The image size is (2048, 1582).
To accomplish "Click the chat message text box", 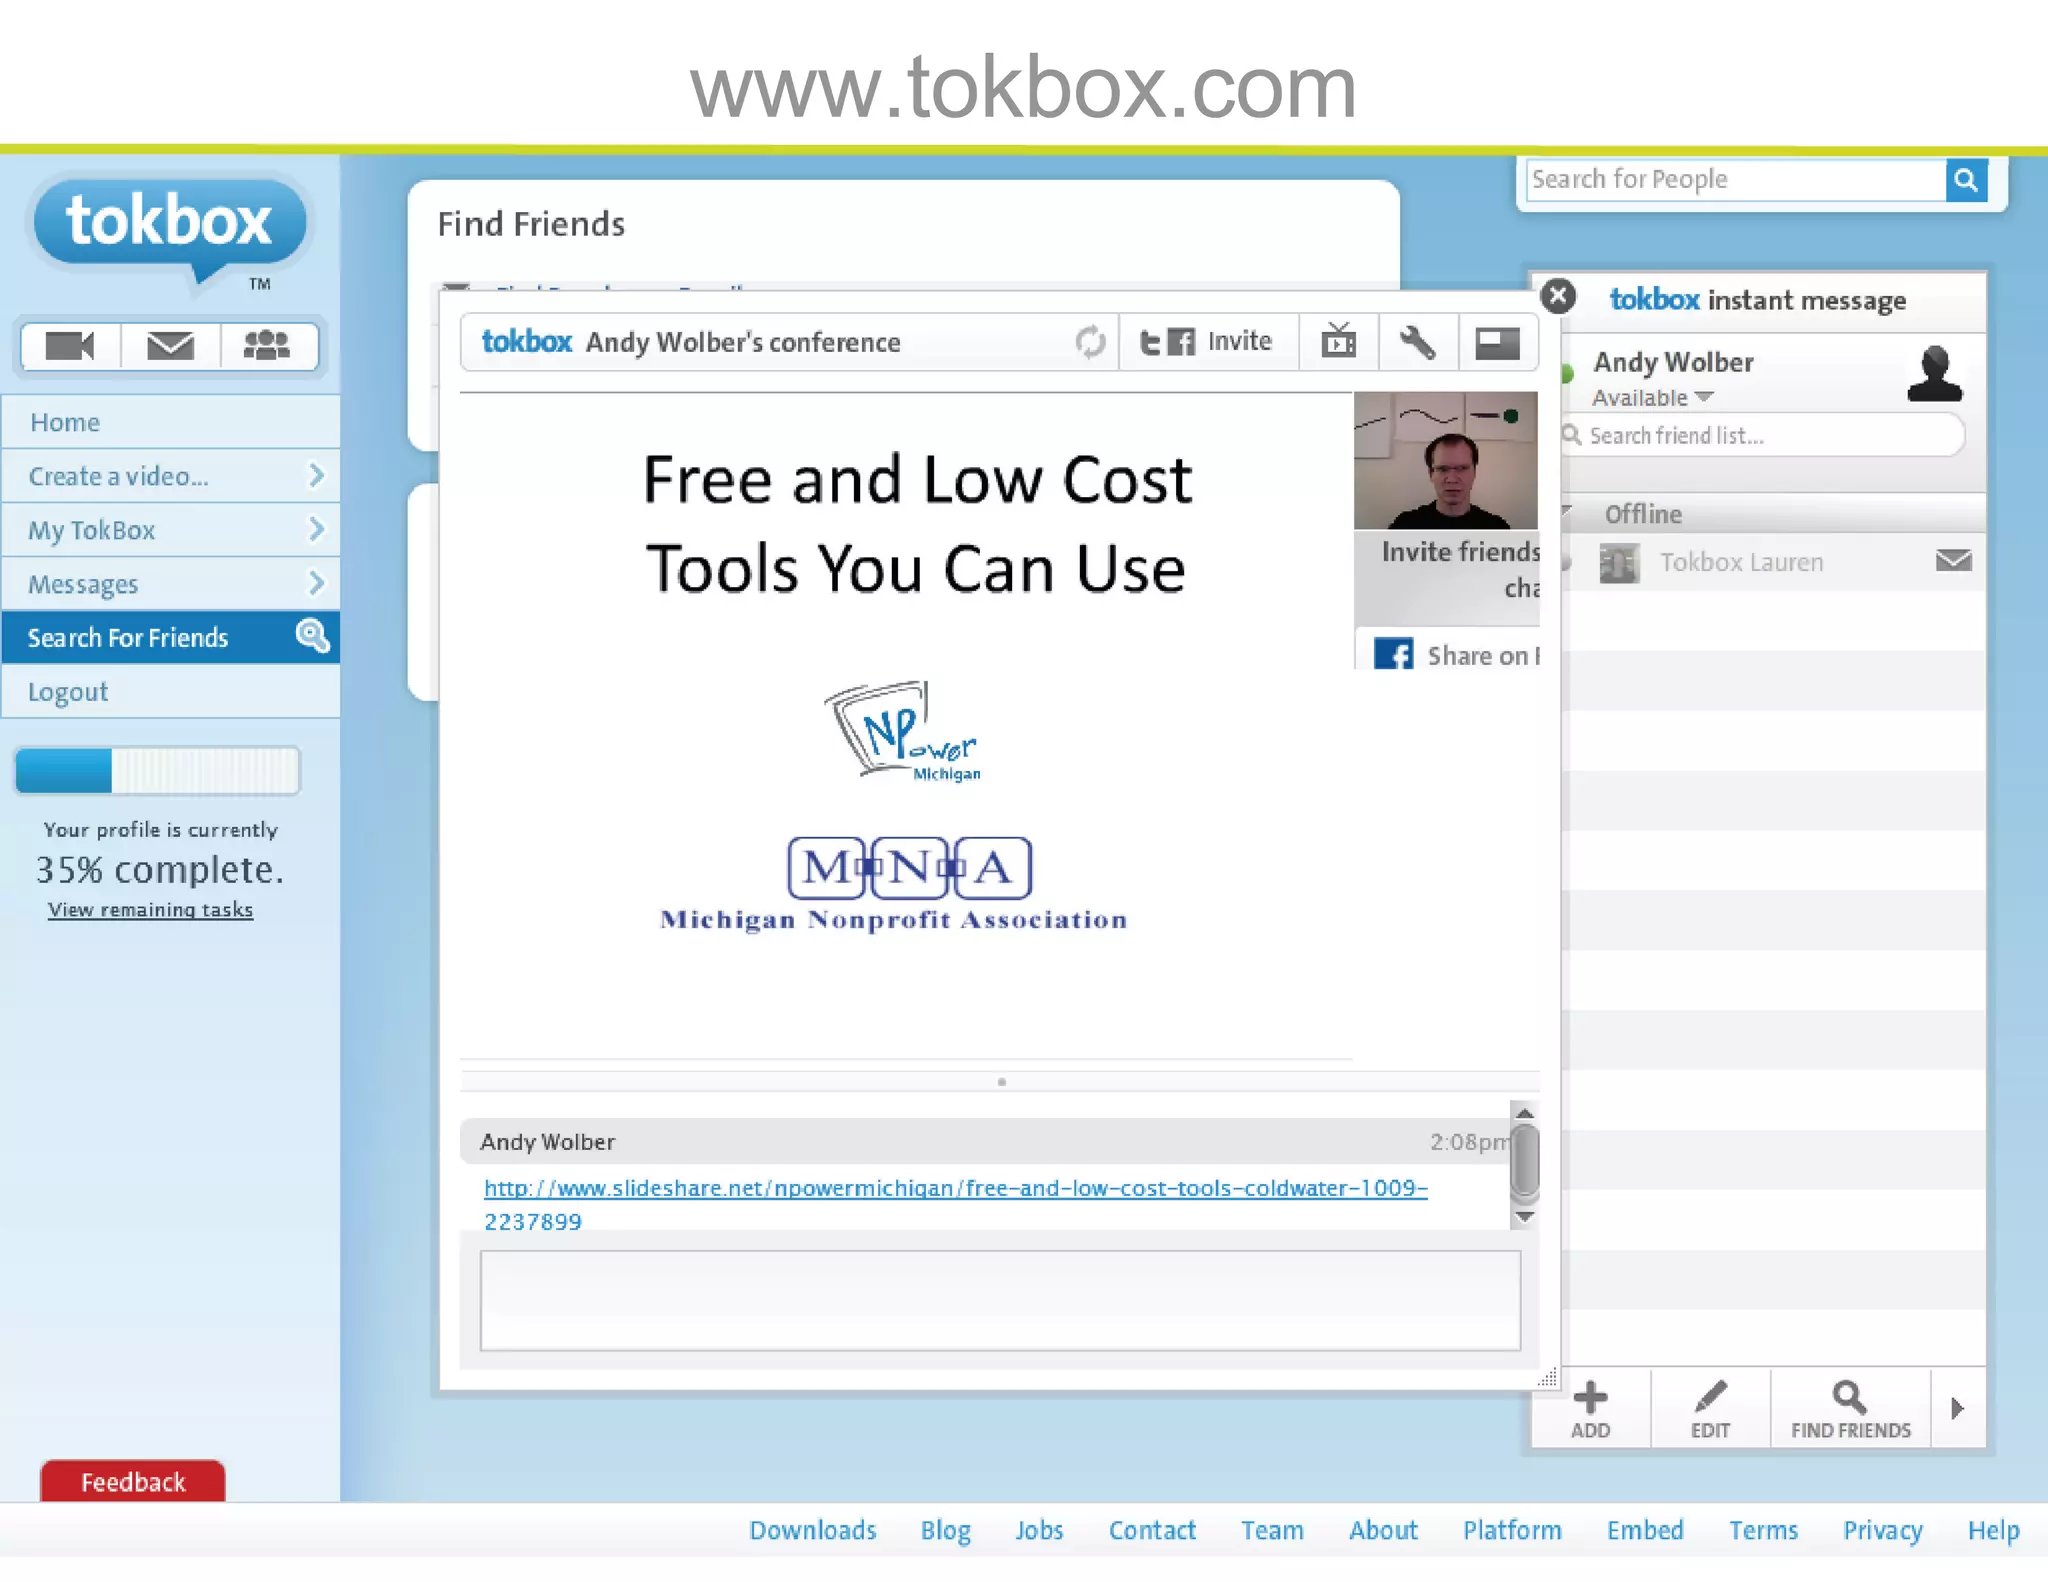I will tap(1000, 1300).
